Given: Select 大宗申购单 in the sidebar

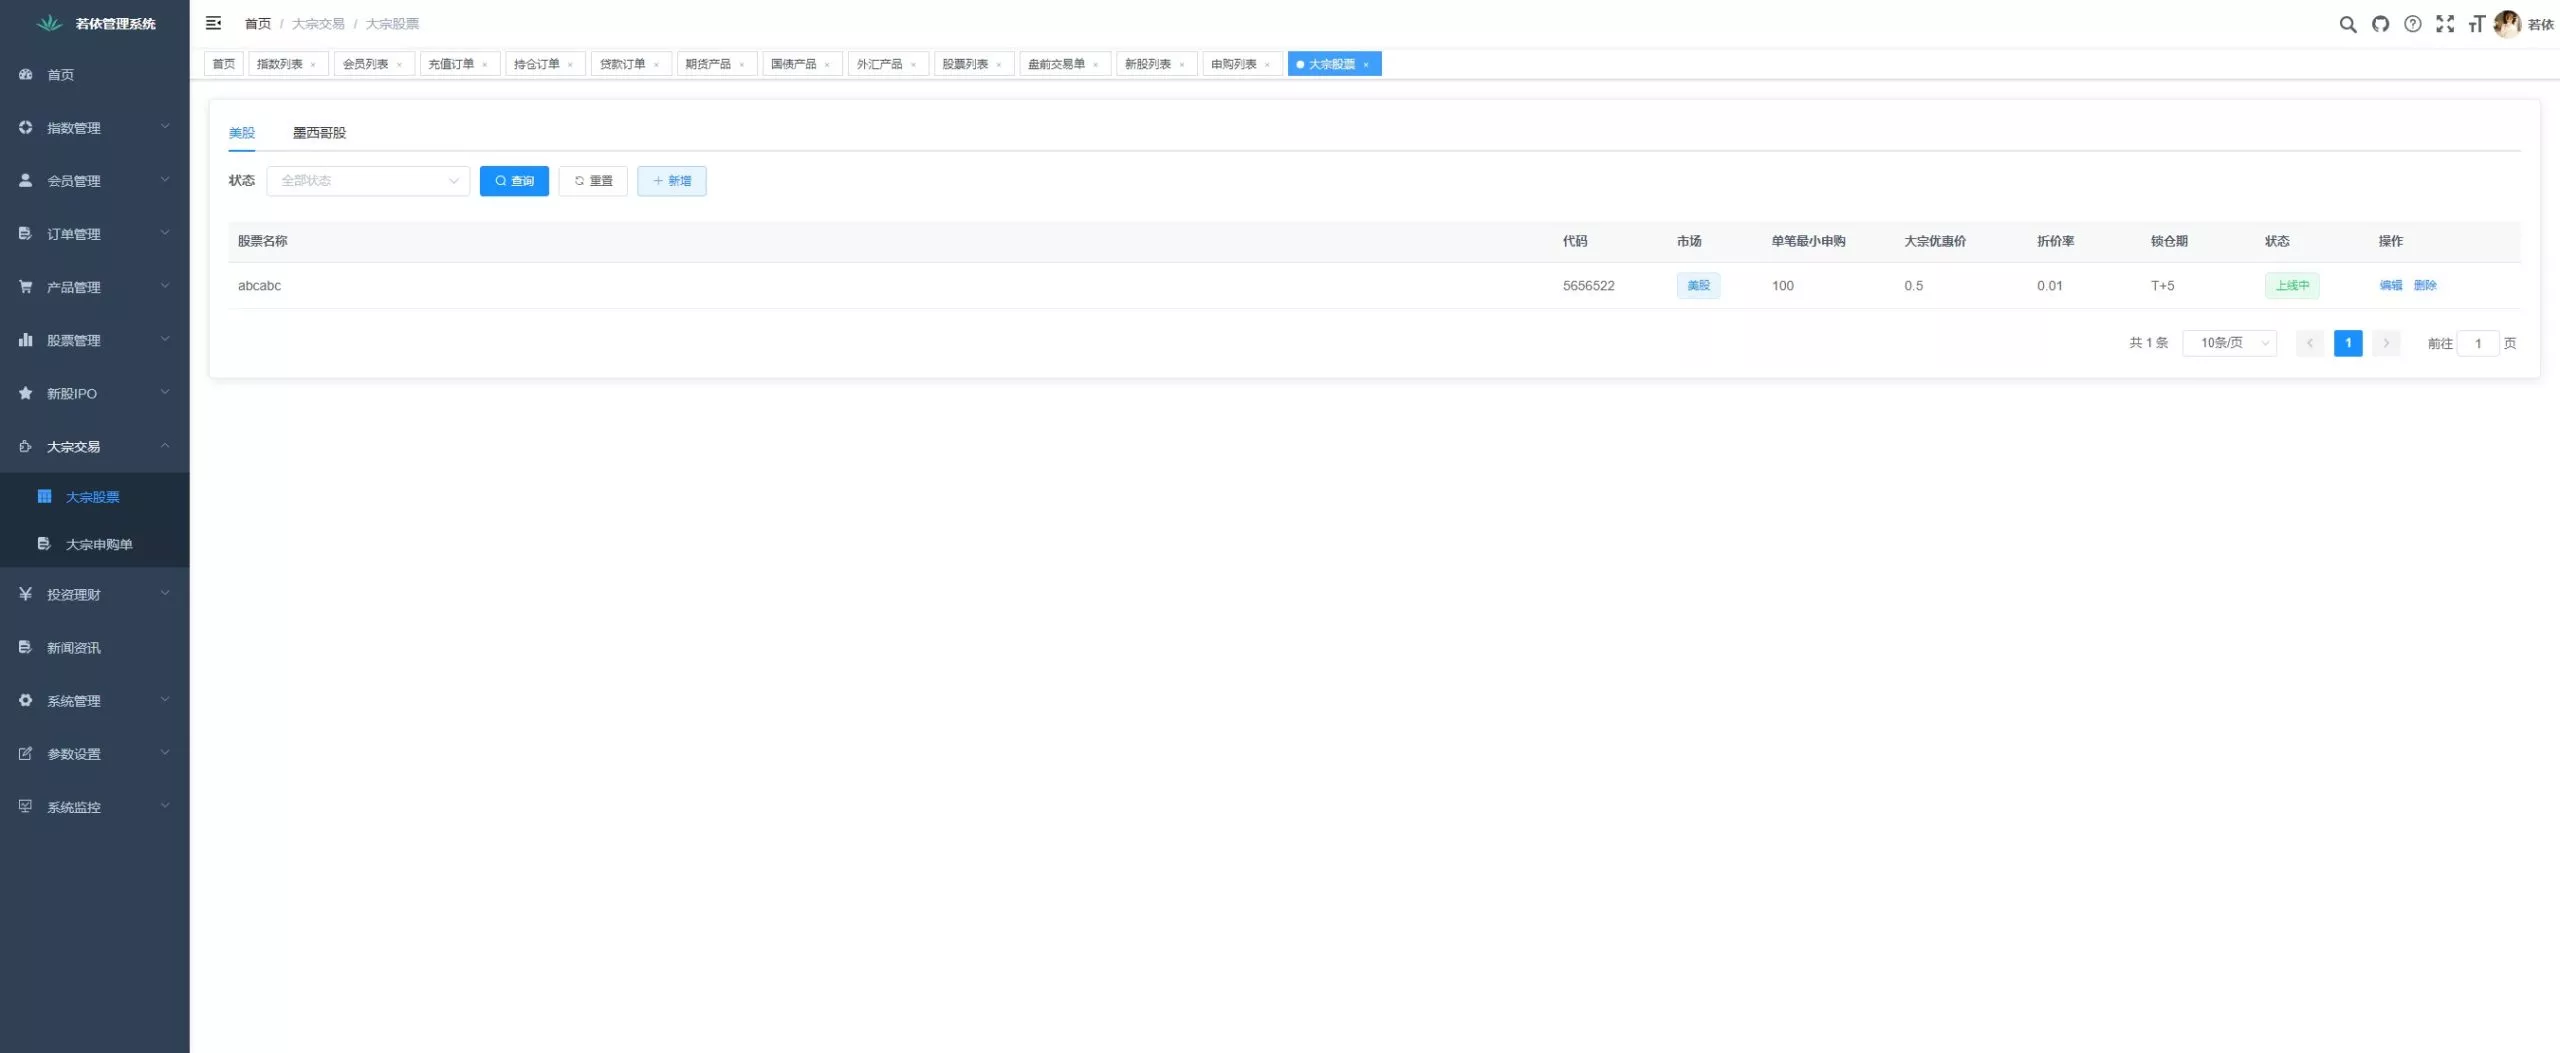Looking at the screenshot, I should click(x=98, y=544).
